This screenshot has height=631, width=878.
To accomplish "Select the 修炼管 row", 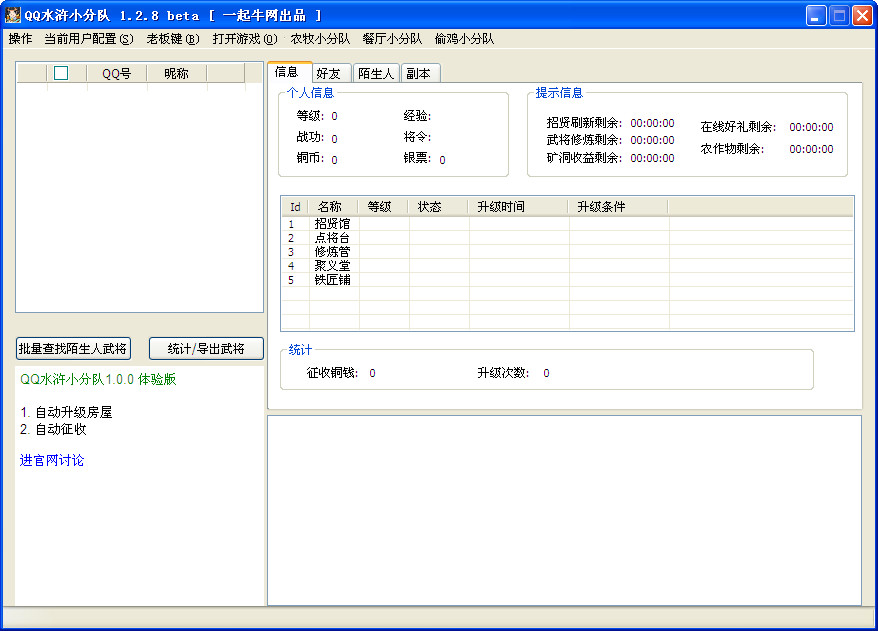I will click(x=568, y=252).
